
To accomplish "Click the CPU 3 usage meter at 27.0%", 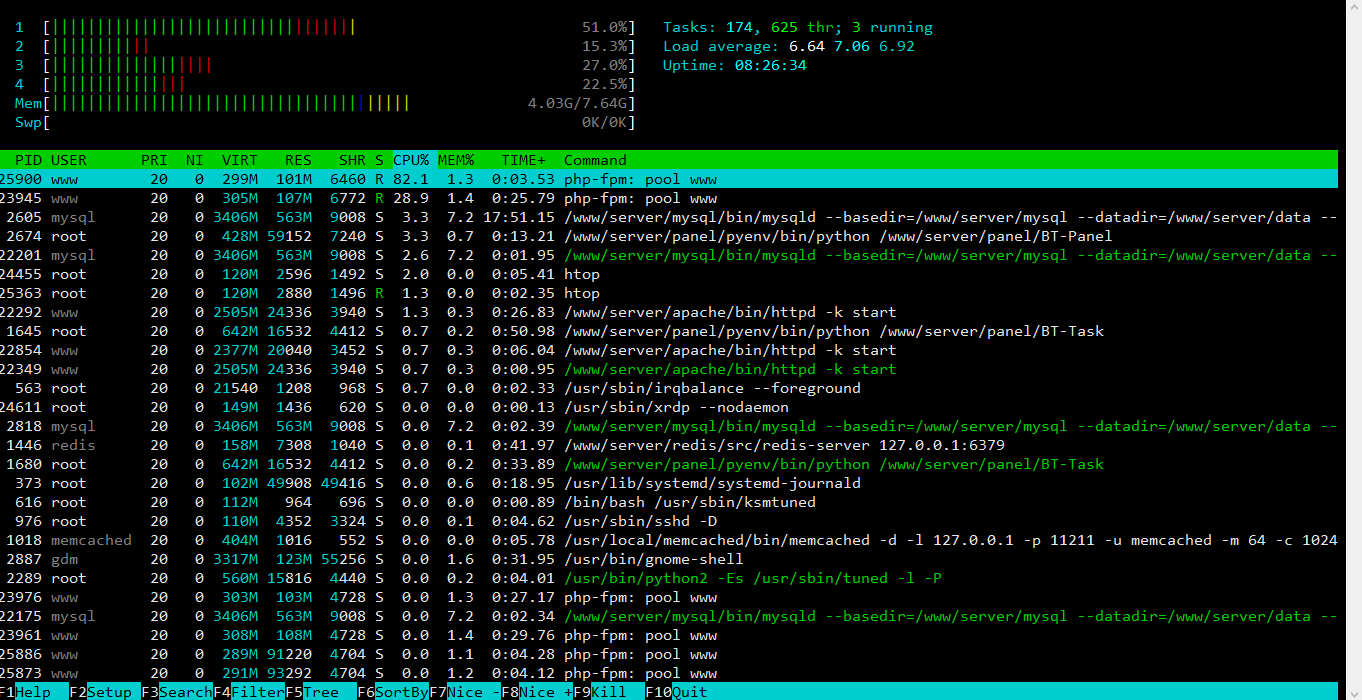I will click(x=325, y=65).
